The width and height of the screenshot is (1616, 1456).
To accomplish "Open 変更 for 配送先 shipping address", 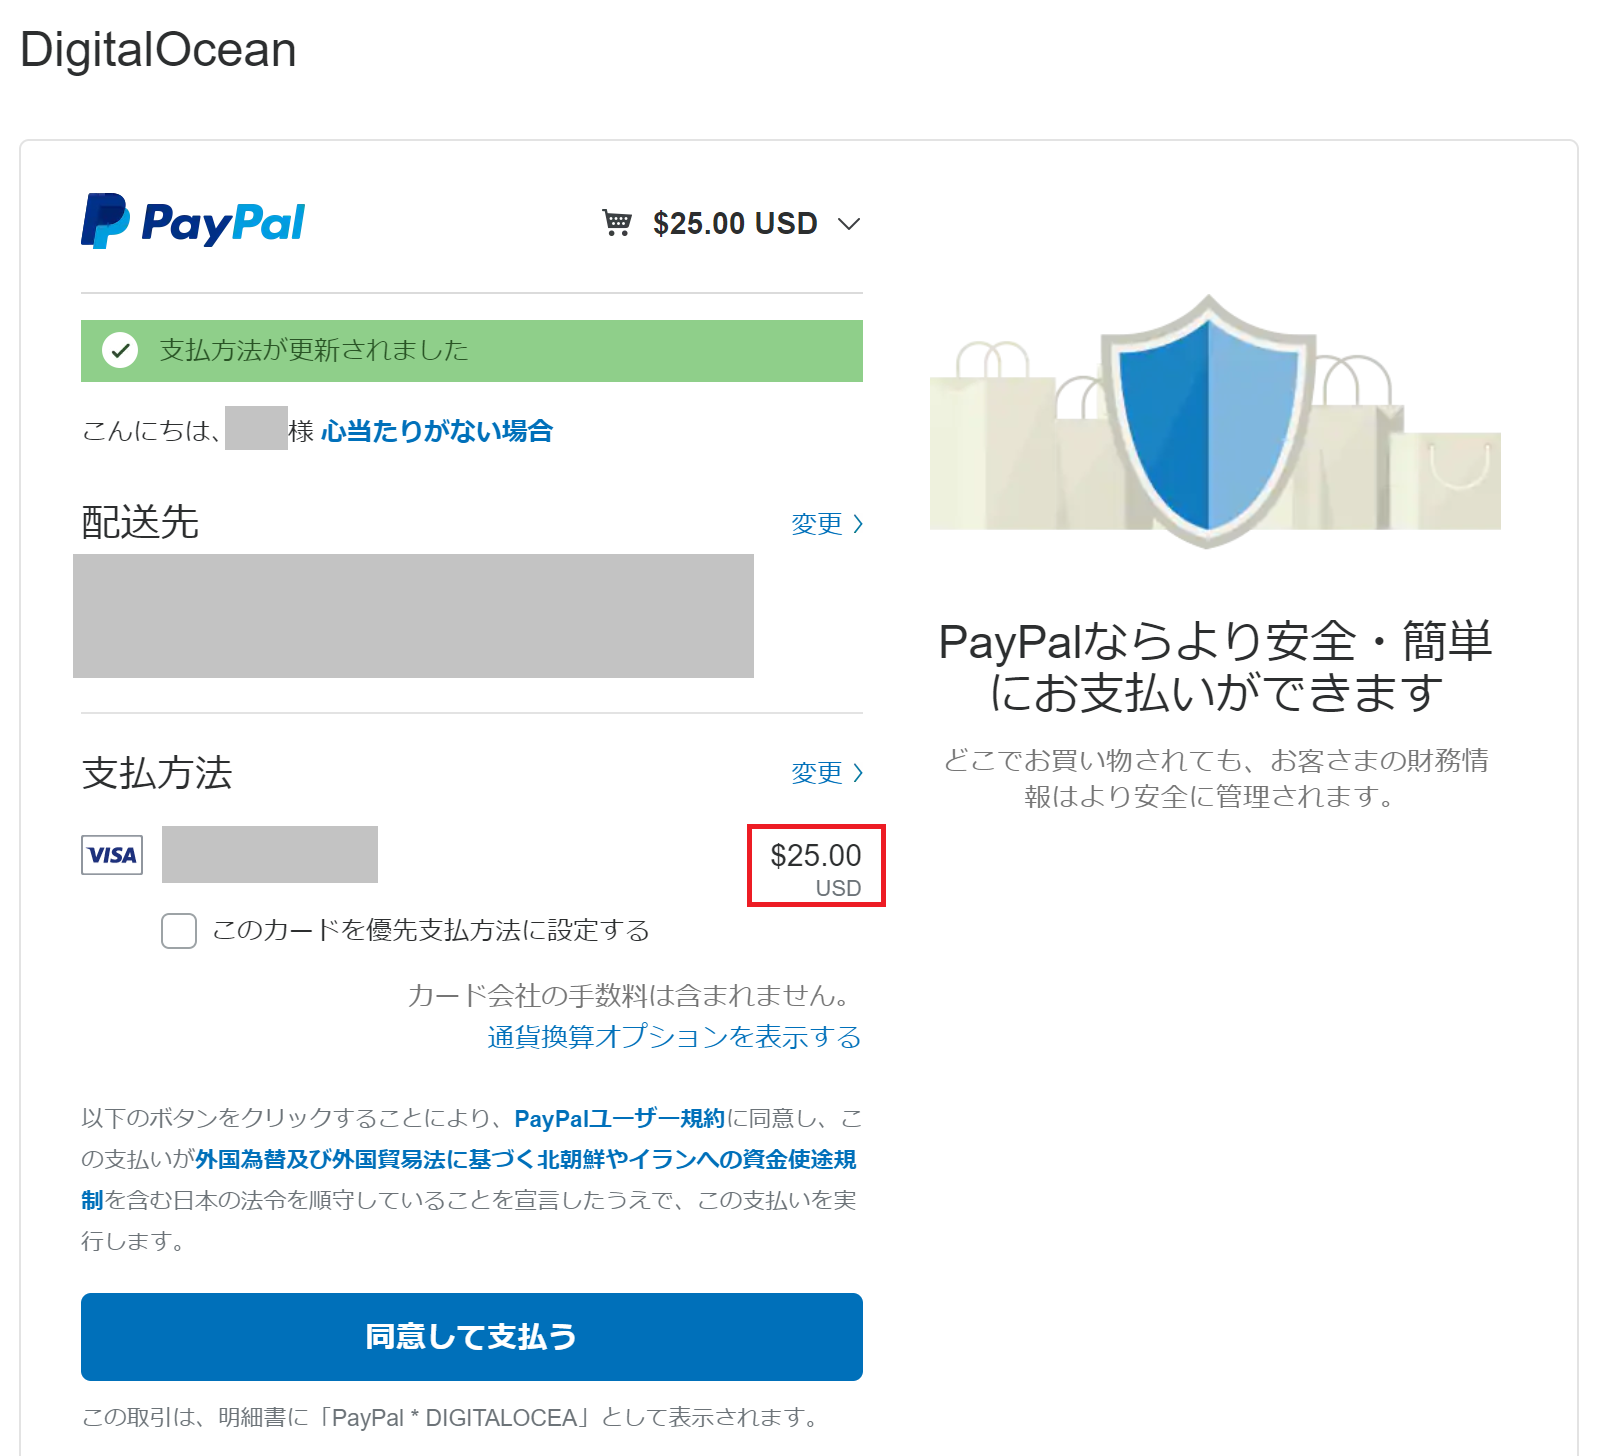I will [x=826, y=524].
